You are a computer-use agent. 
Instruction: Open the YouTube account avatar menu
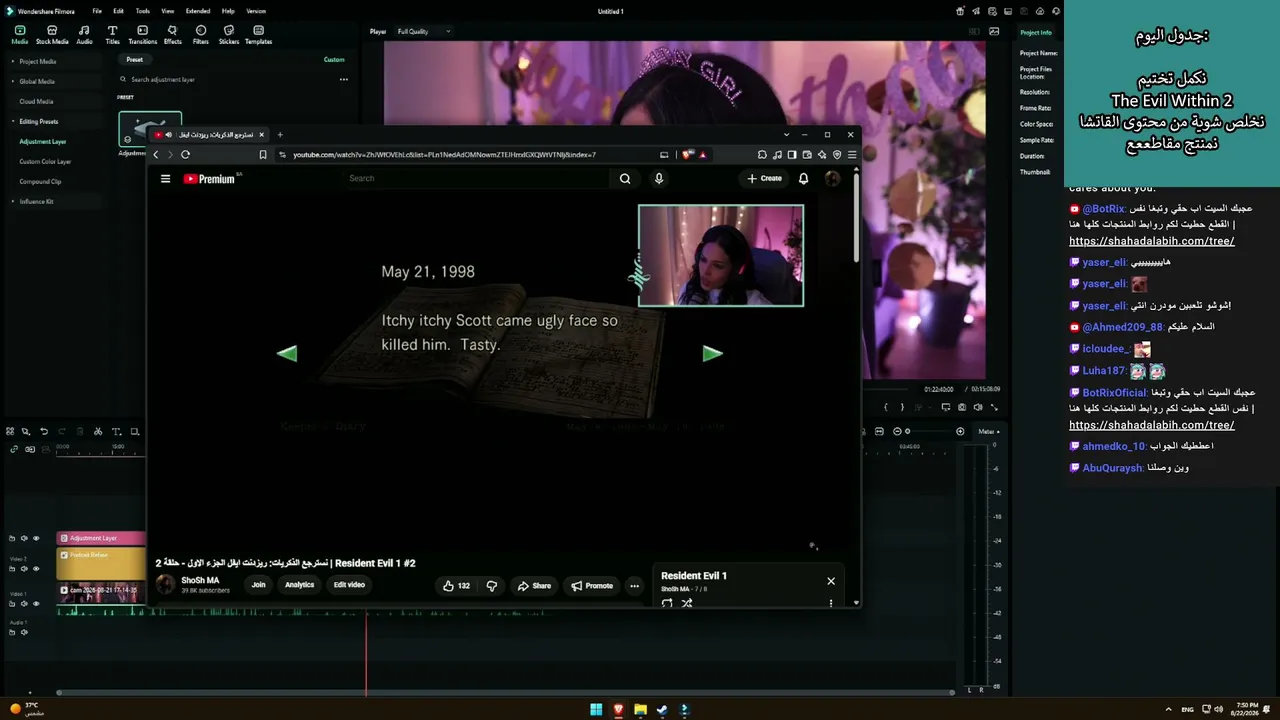[x=832, y=178]
